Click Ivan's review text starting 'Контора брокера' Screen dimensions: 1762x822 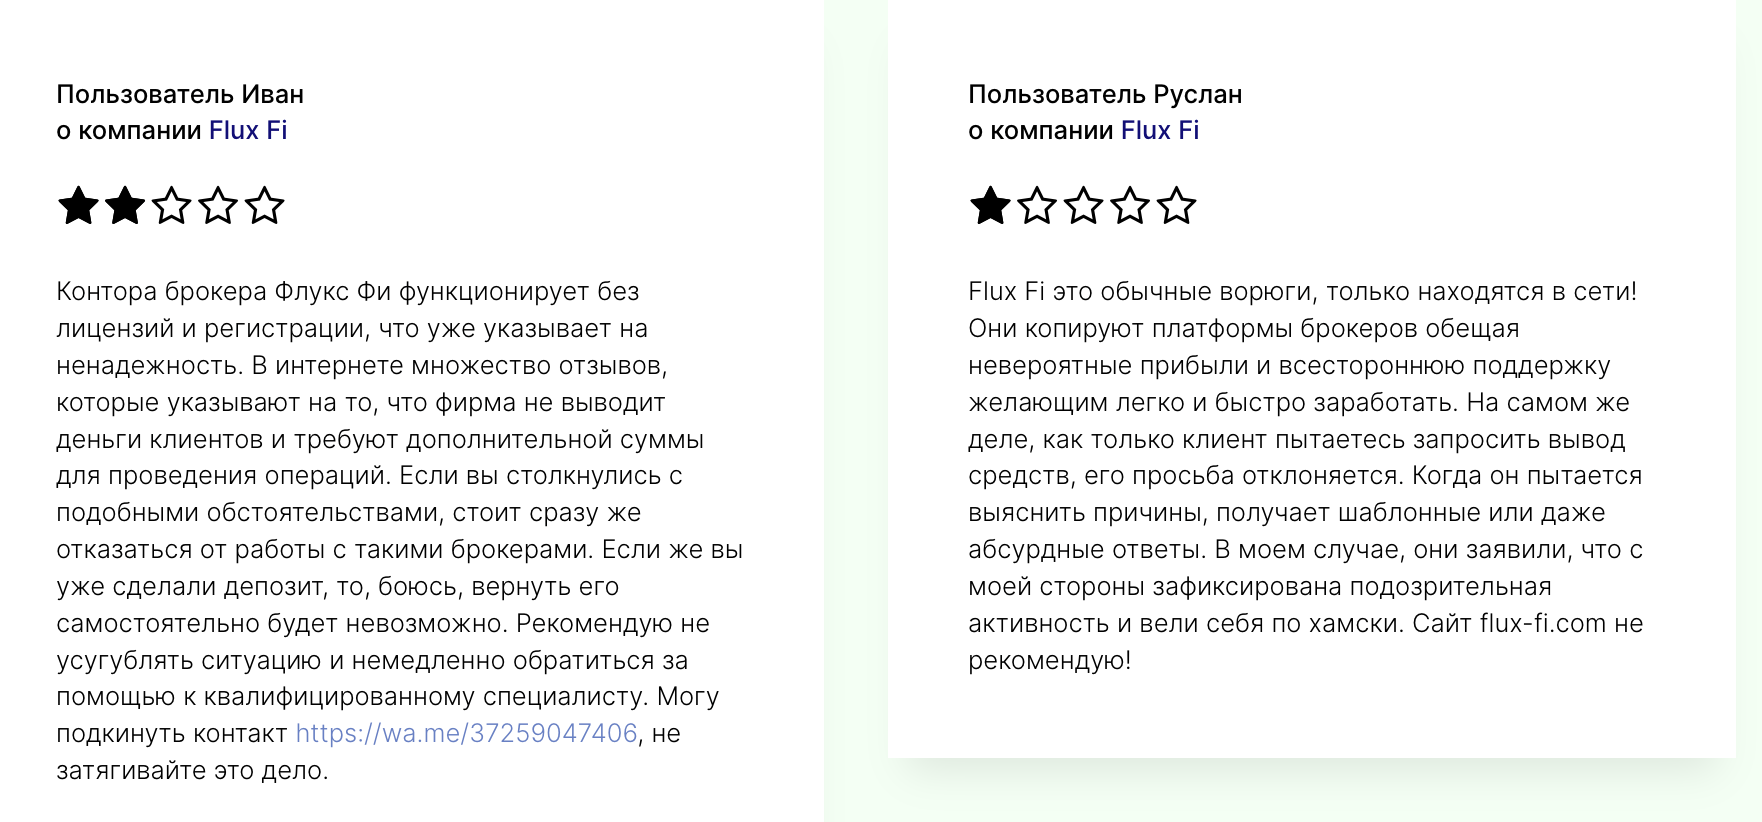(400, 531)
